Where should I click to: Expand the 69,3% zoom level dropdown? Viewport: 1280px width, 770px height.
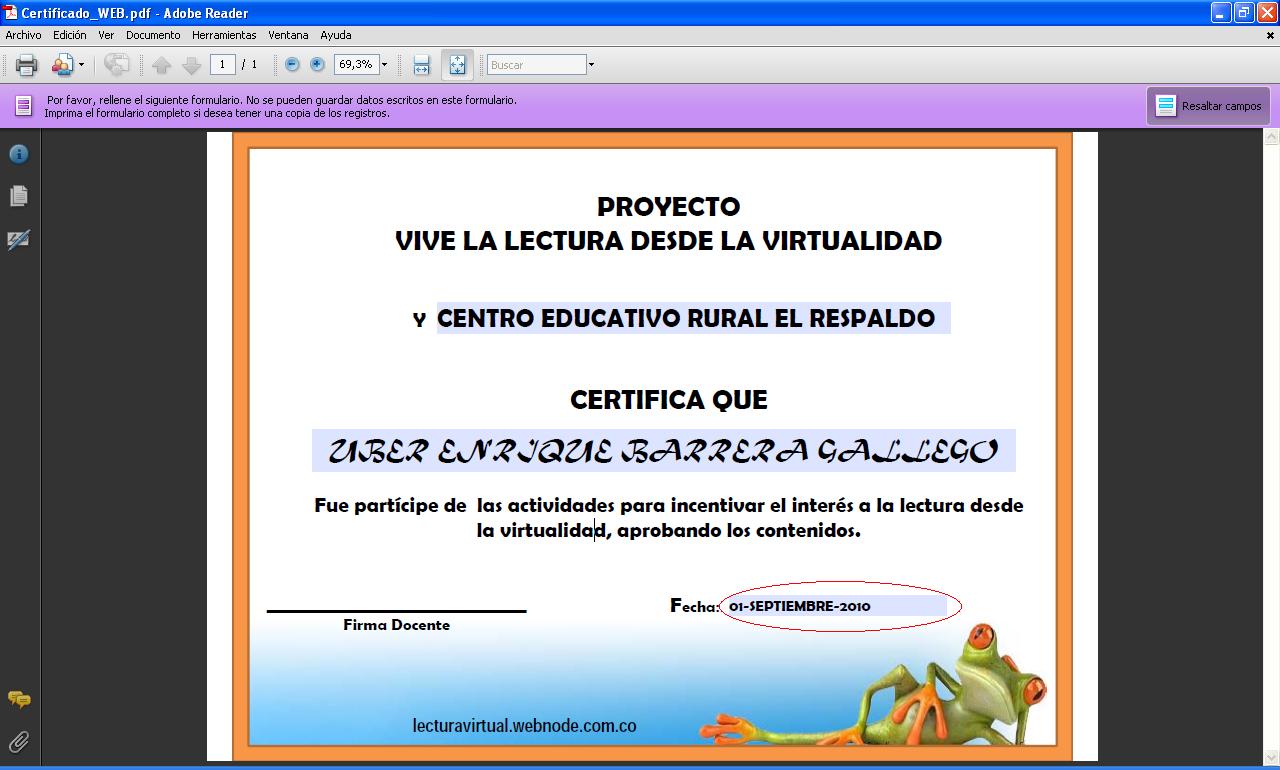coord(384,65)
